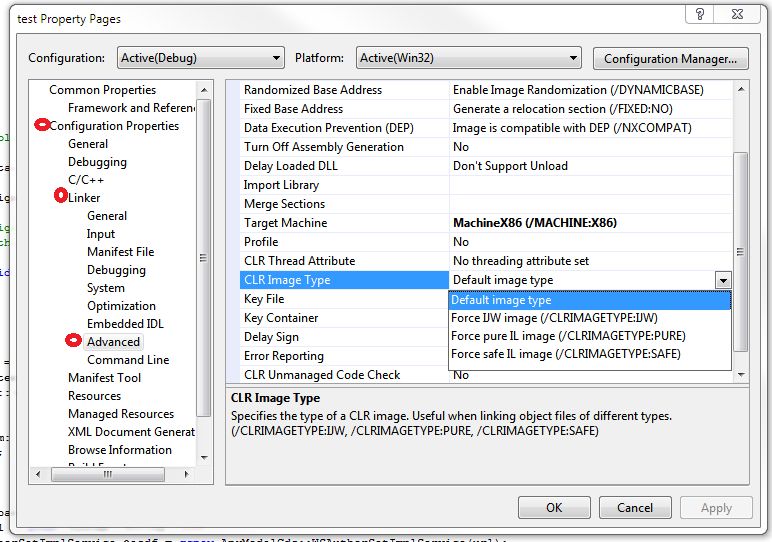This screenshot has height=542, width=772.
Task: Click the property grid vertical scrollbar thumb
Action: tap(740, 252)
